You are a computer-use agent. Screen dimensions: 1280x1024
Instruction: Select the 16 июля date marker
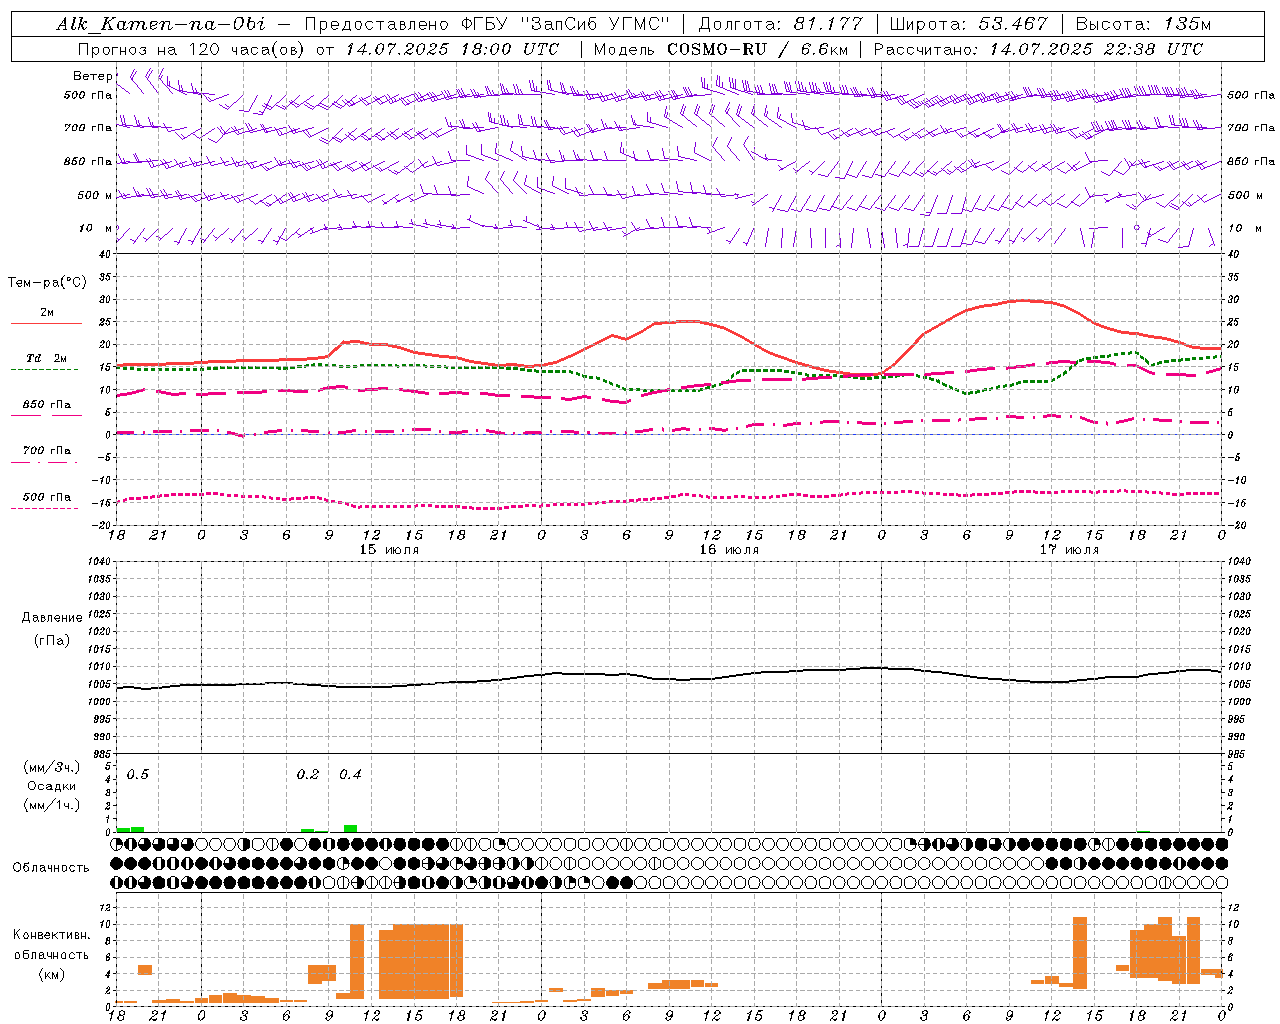pos(729,550)
